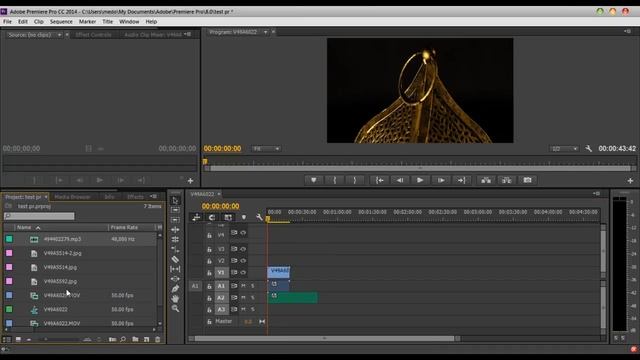Image resolution: width=640 pixels, height=360 pixels.
Task: Click New Bin folder icon
Action: (x=135, y=339)
